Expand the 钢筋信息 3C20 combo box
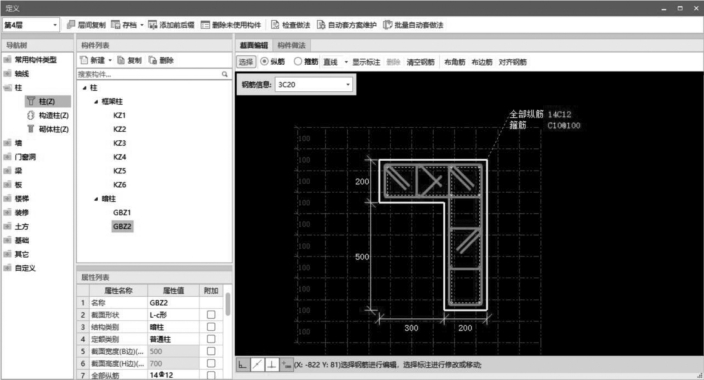The width and height of the screenshot is (704, 380). (x=313, y=84)
